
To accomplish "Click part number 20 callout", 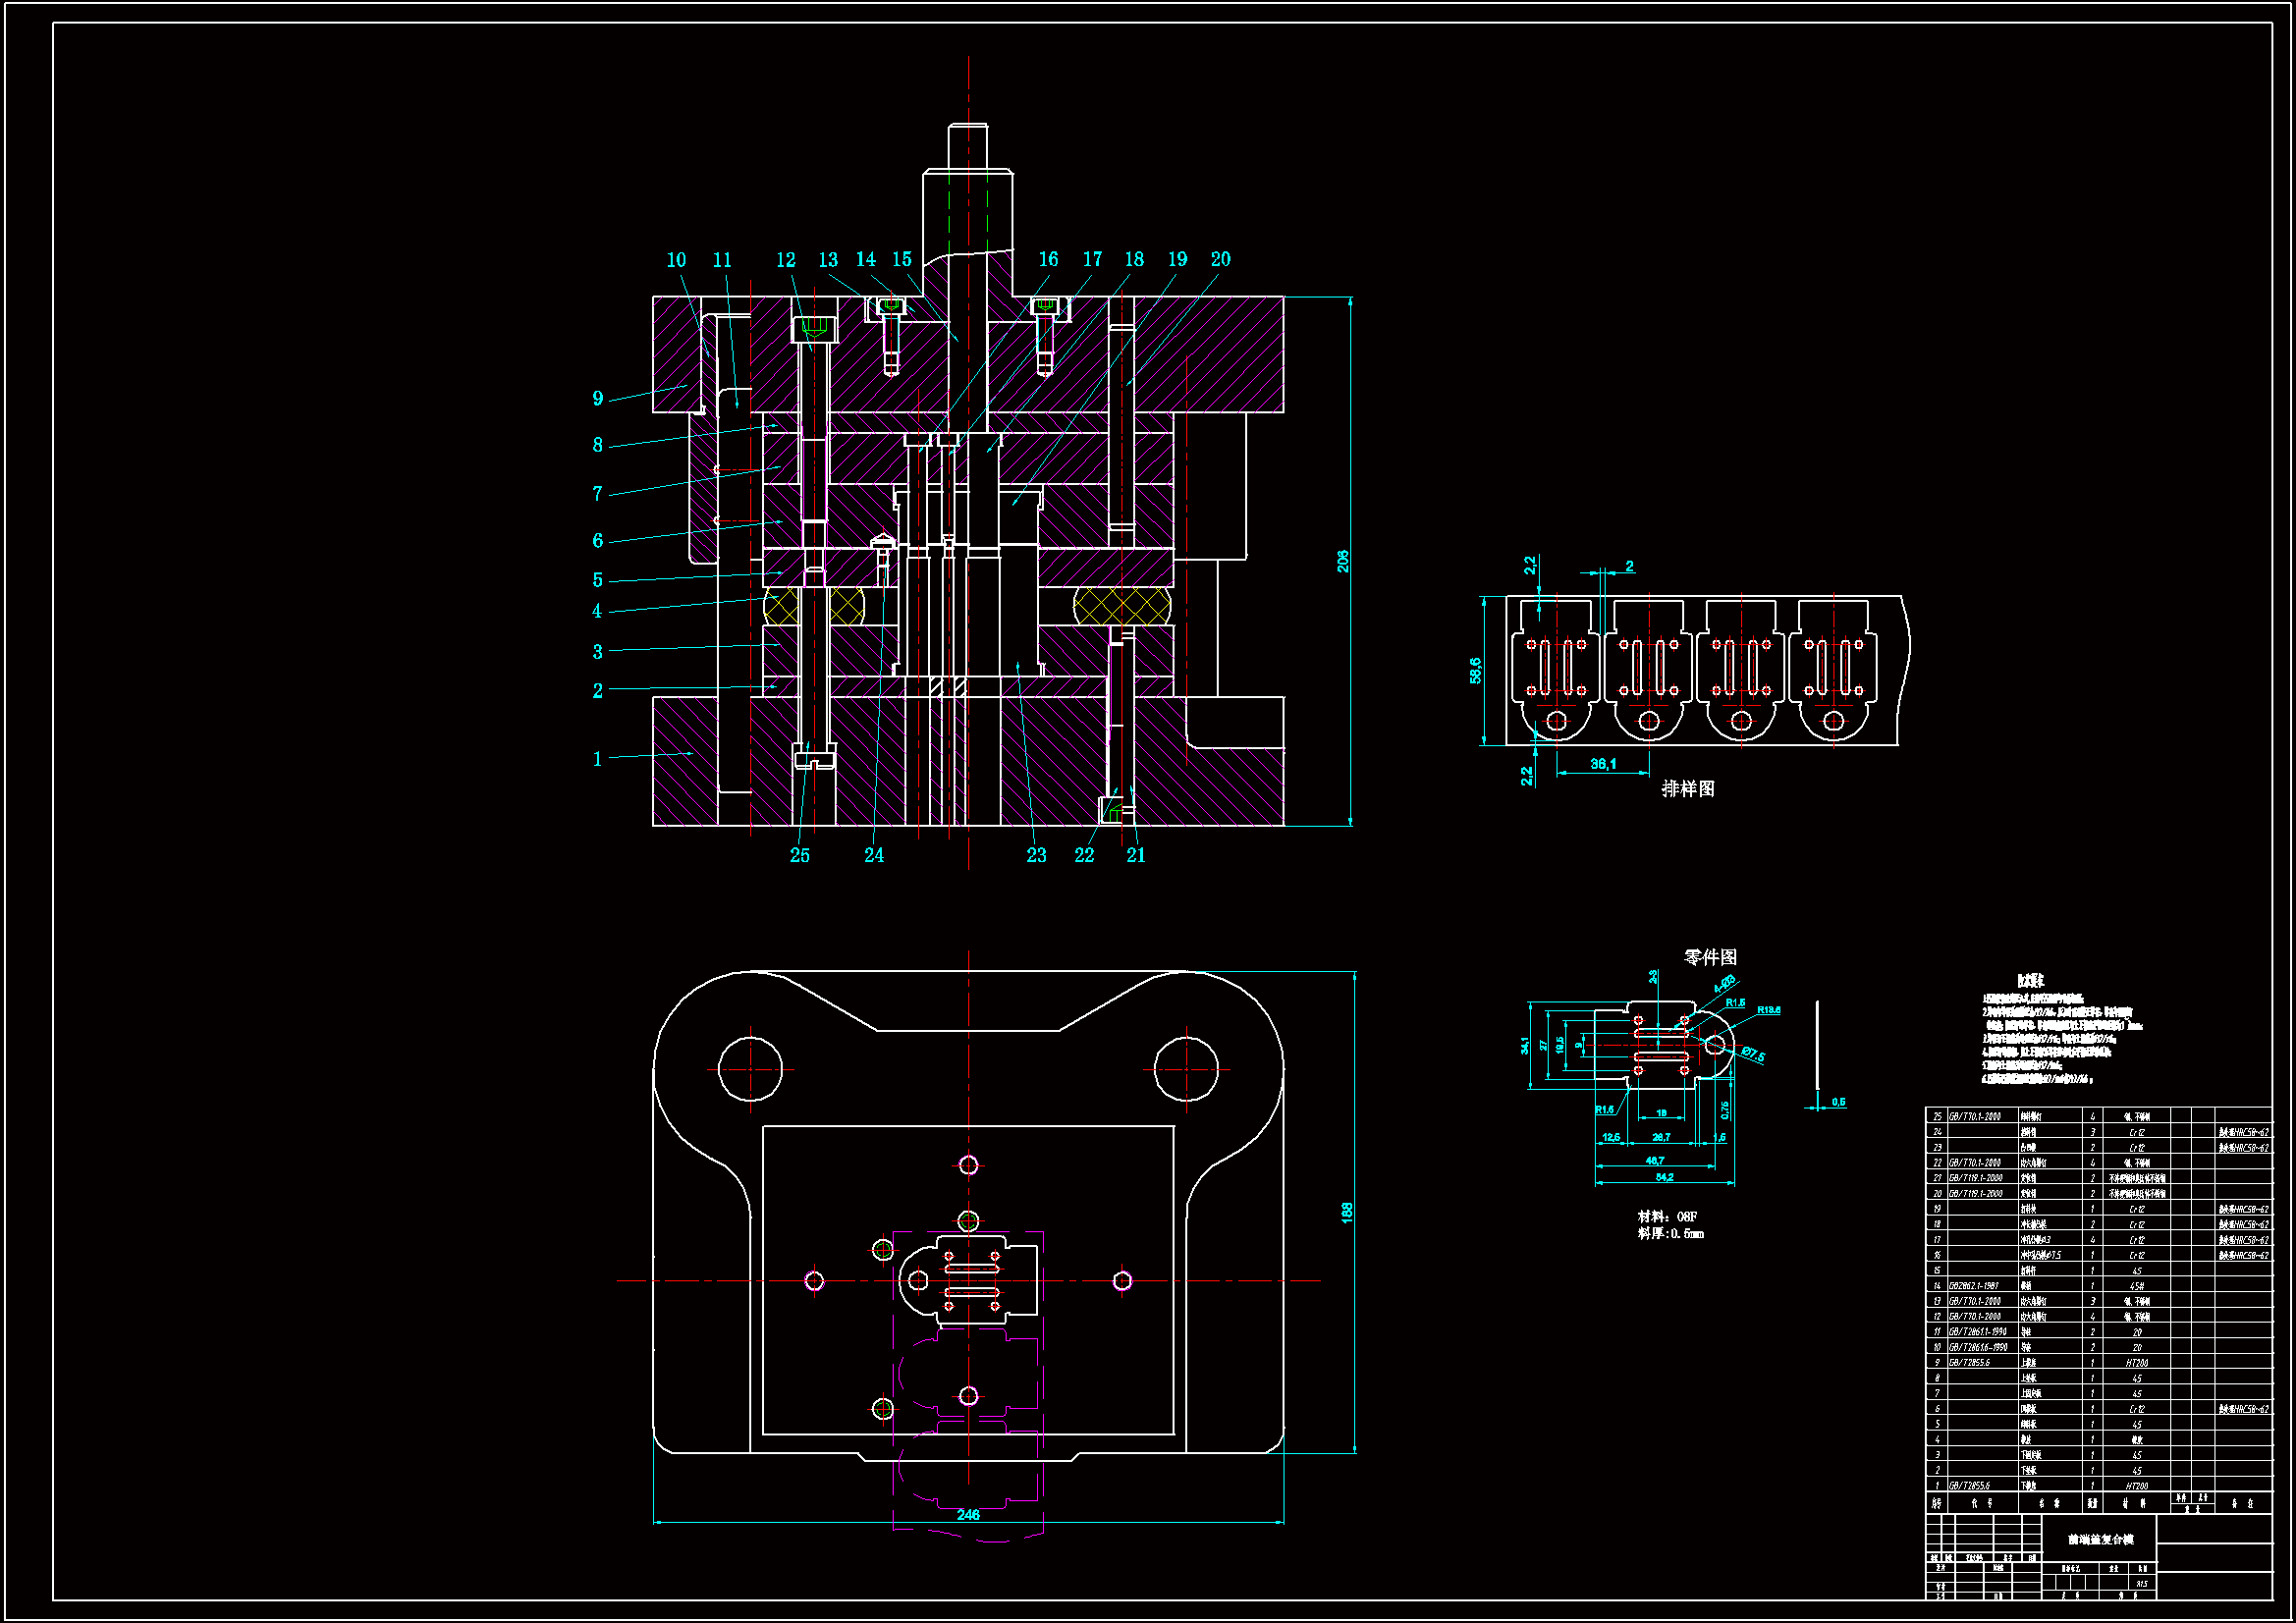I will point(1220,259).
